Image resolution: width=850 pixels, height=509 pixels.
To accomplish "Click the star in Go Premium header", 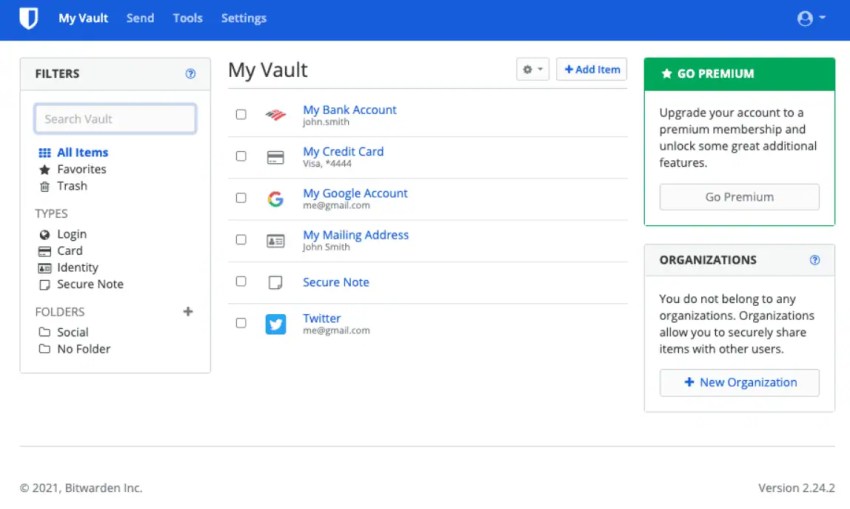I will coord(667,74).
